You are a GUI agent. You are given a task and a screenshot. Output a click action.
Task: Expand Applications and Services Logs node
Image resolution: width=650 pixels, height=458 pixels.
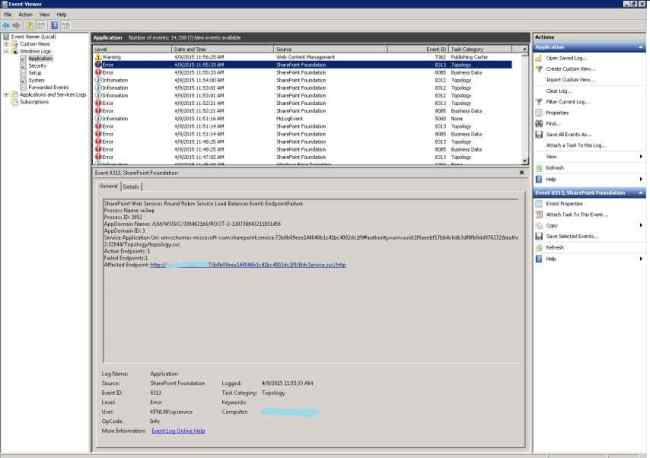tap(7, 95)
